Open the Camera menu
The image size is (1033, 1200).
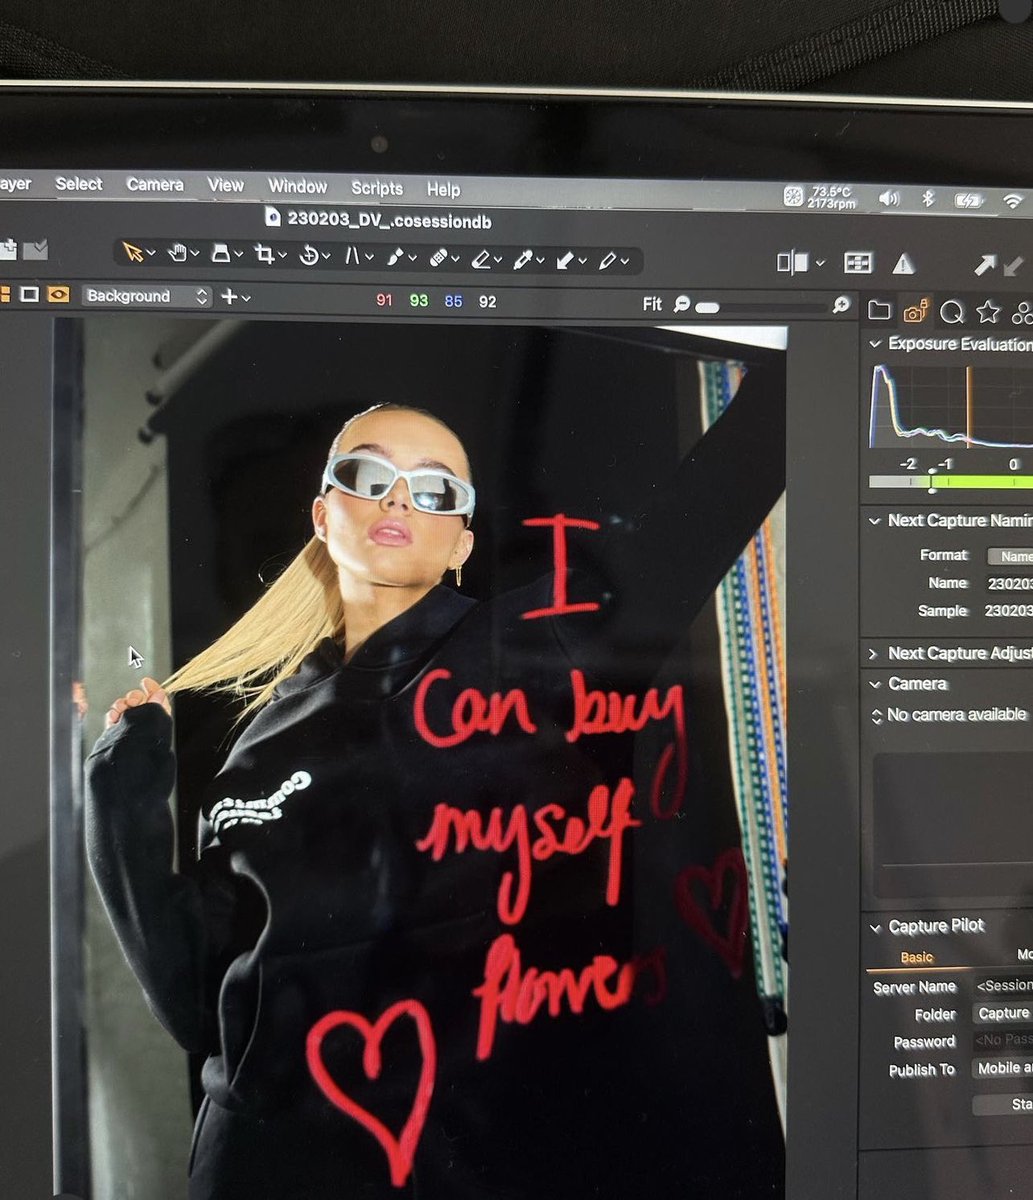[x=155, y=184]
